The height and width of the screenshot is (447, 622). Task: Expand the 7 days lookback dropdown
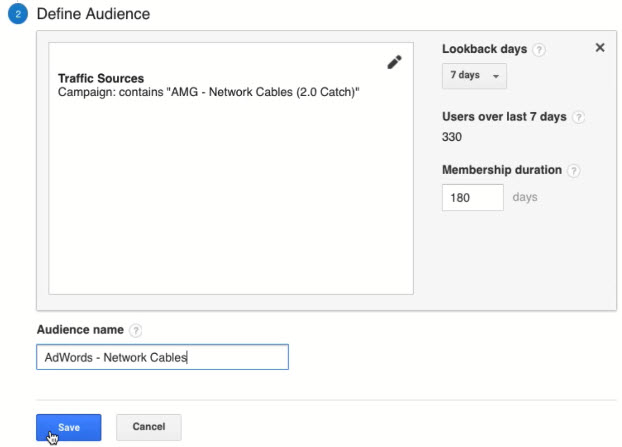pos(474,76)
